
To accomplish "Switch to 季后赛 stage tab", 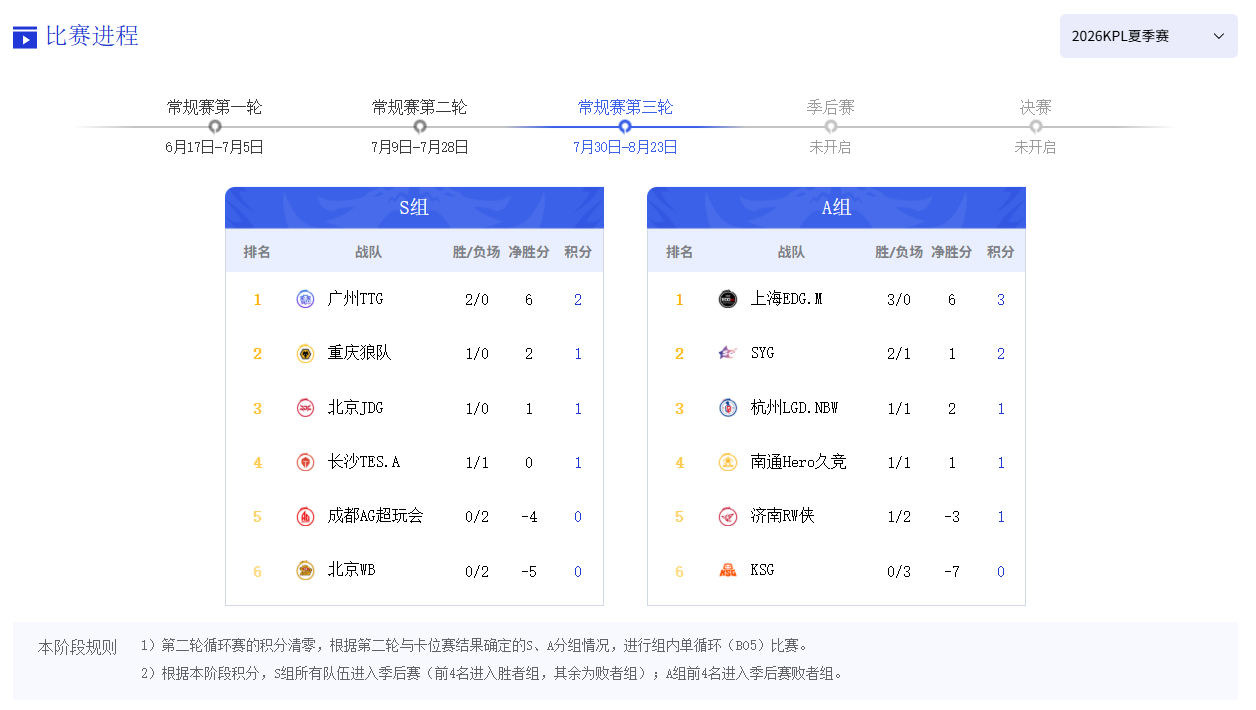I will (831, 107).
